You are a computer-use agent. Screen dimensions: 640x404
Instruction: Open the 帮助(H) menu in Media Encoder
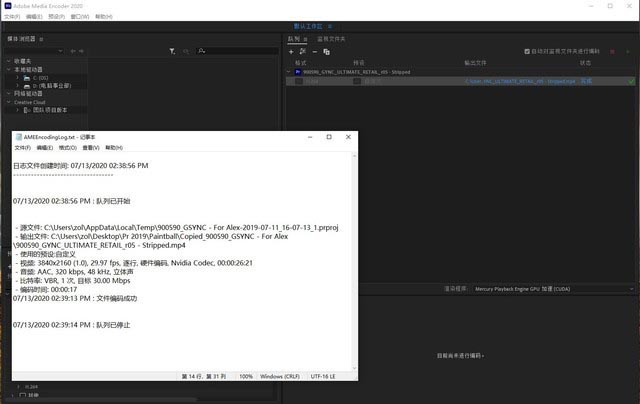pos(104,17)
